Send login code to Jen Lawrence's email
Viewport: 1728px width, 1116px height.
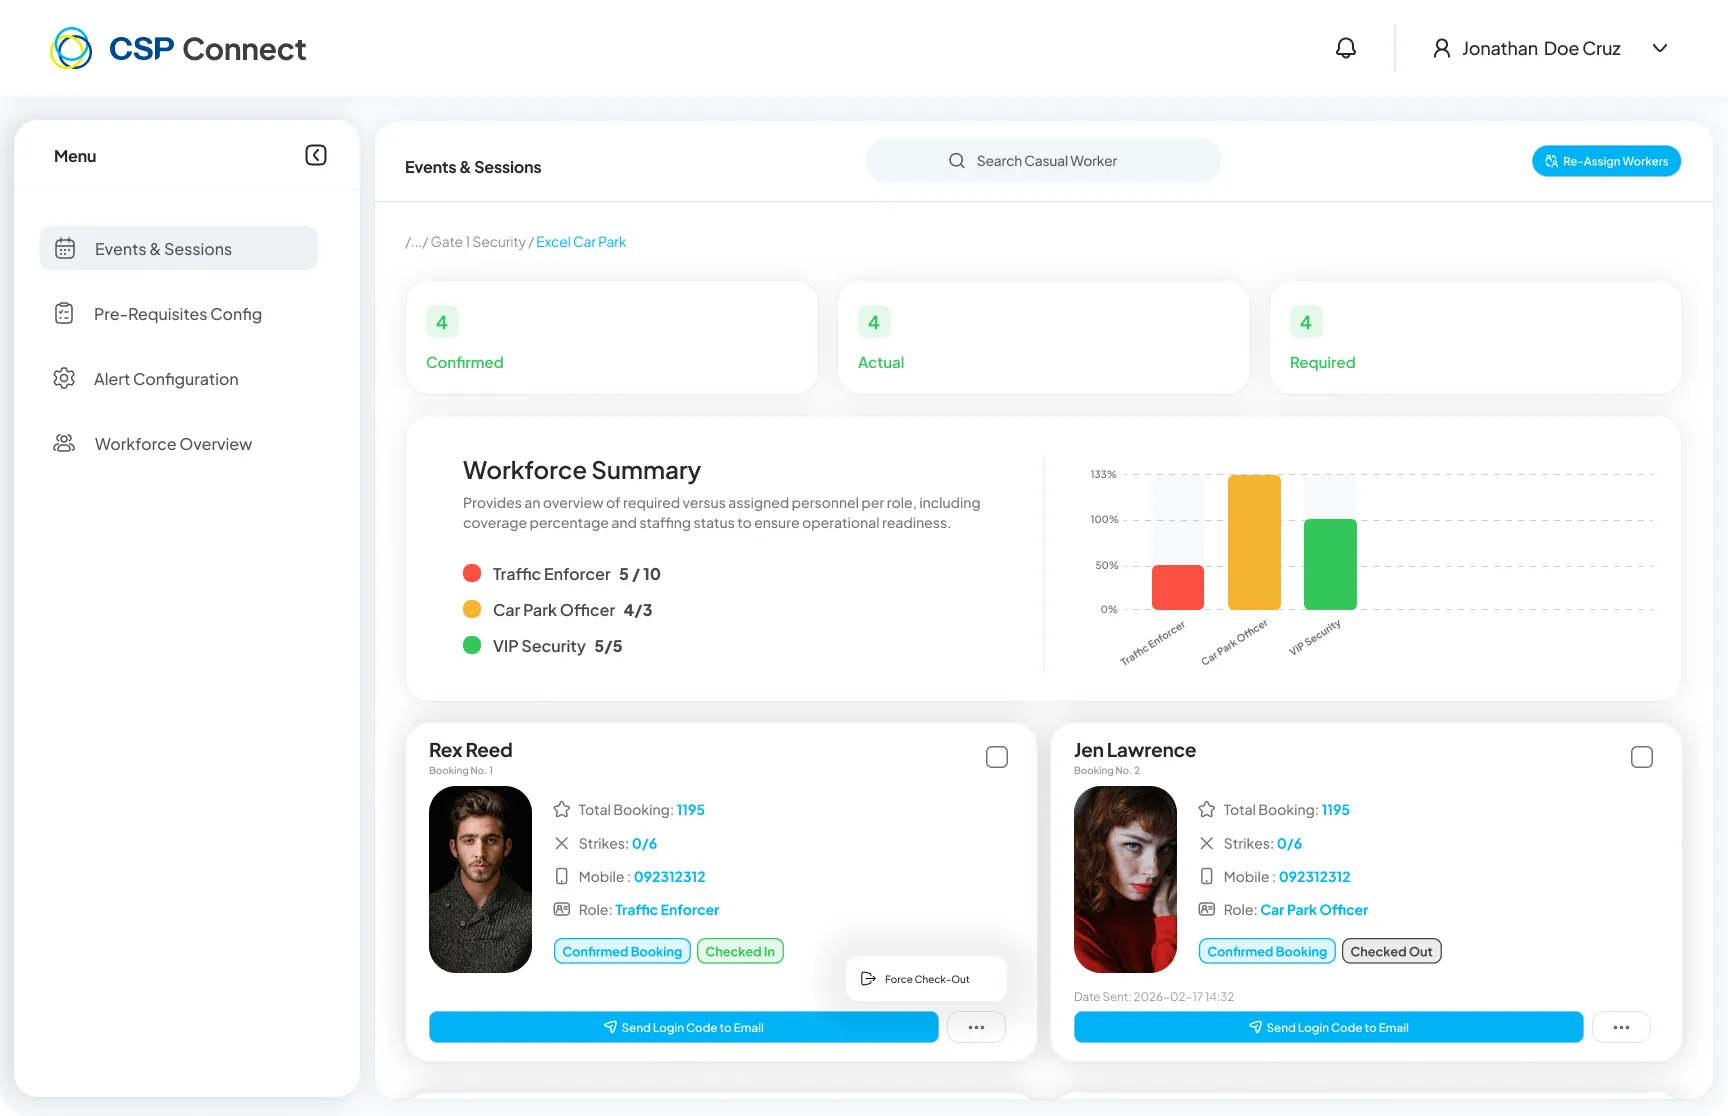(1329, 1027)
